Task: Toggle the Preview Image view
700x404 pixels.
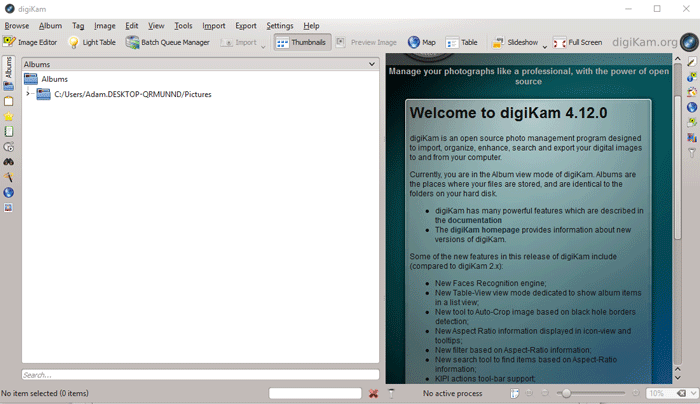Action: click(366, 42)
